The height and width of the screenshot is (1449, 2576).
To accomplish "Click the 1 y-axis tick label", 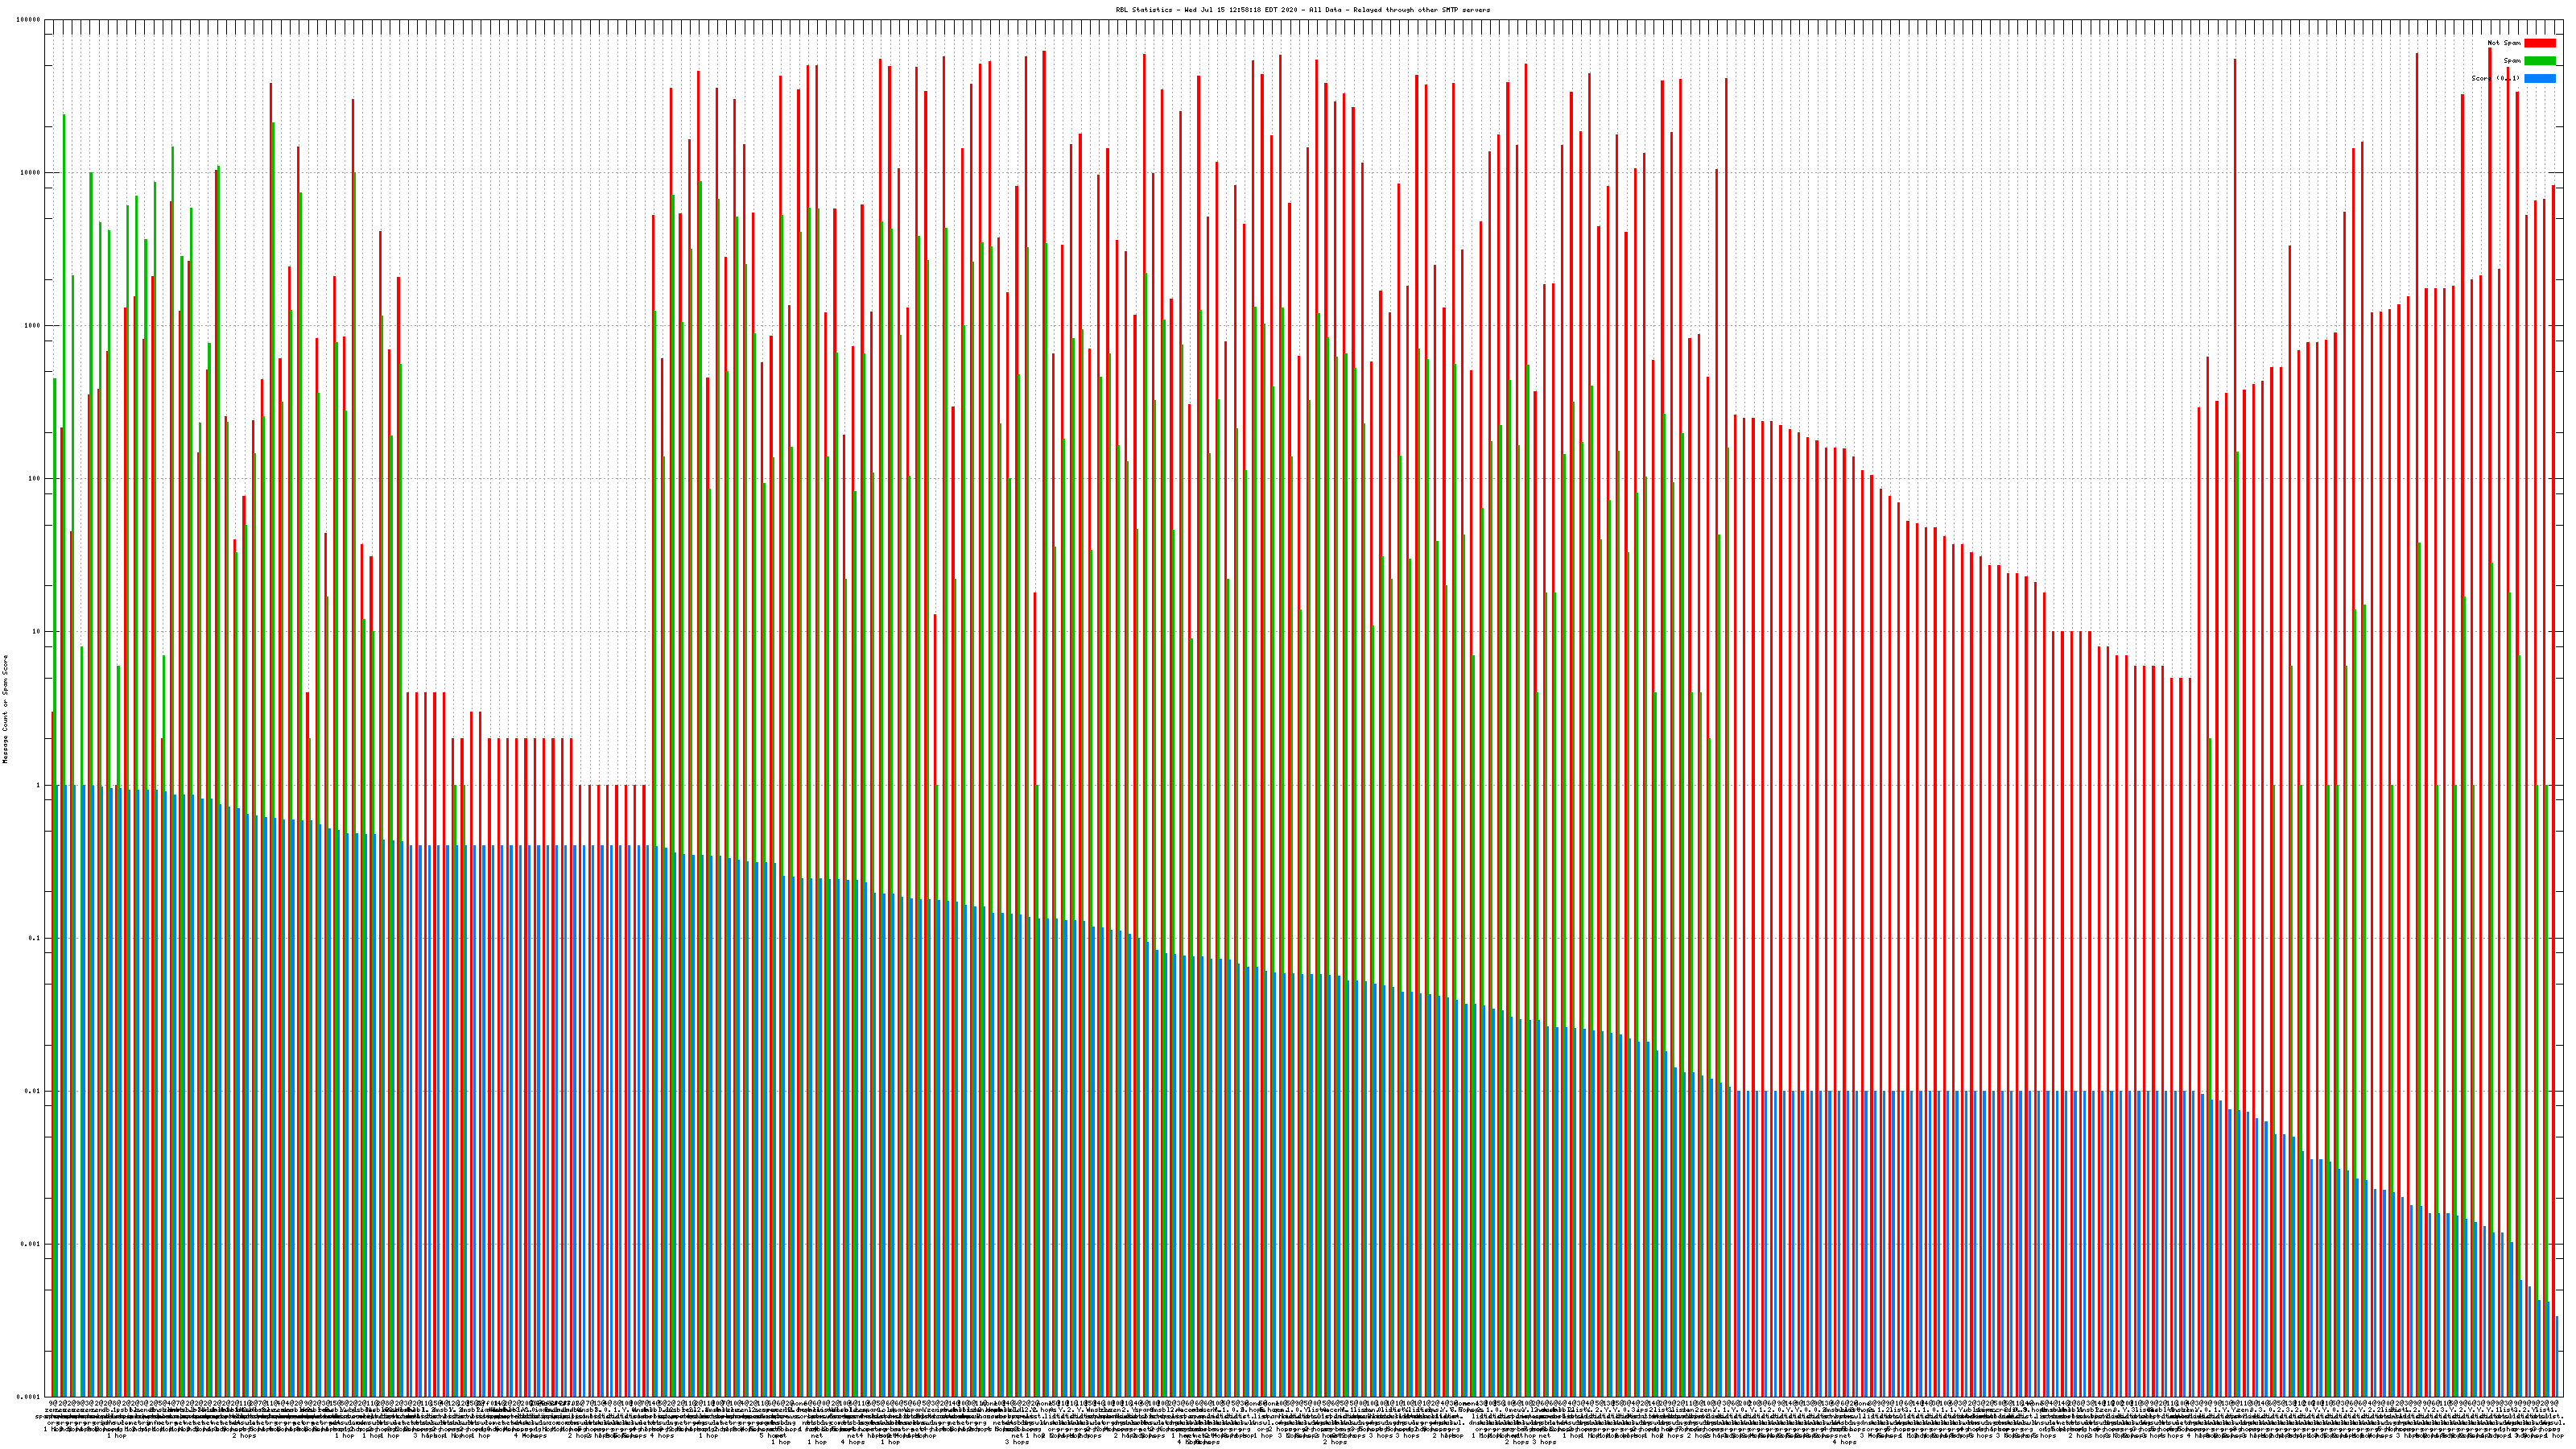I will [x=38, y=785].
